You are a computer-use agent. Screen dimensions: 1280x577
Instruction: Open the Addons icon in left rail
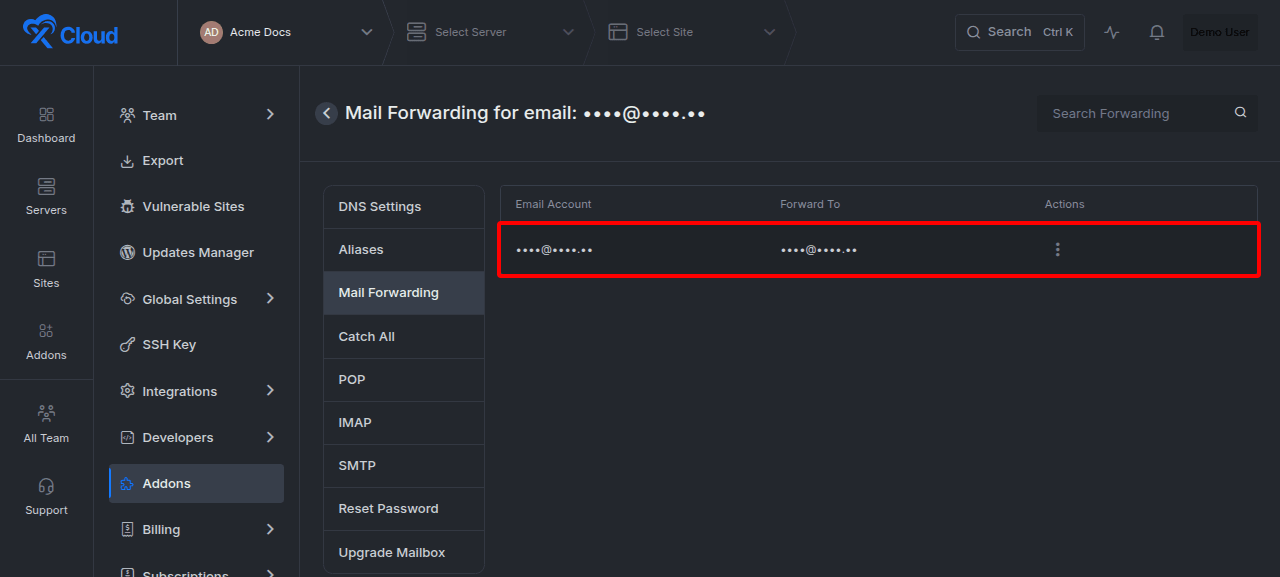[x=46, y=331]
